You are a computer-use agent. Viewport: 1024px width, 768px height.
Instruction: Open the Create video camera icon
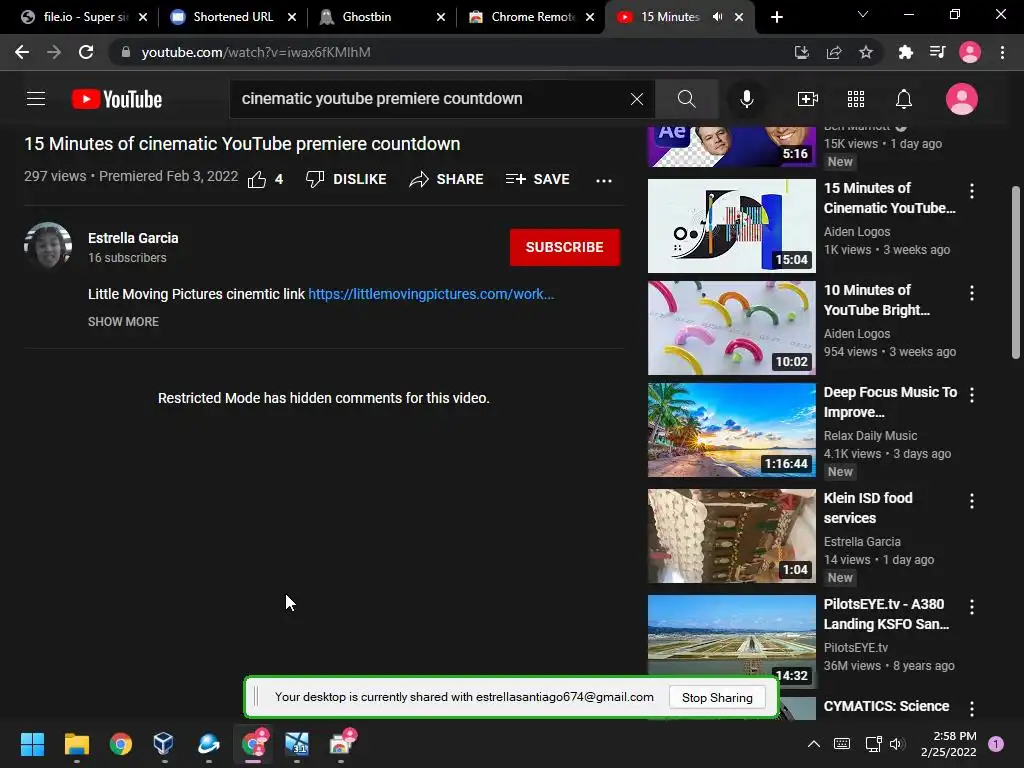(x=808, y=99)
